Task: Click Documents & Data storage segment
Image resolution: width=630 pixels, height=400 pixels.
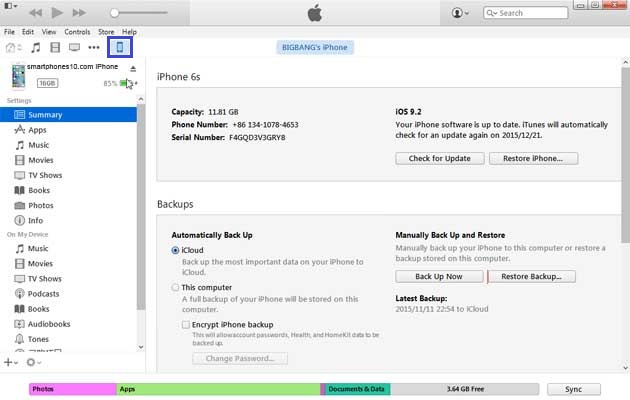Action: coord(358,389)
